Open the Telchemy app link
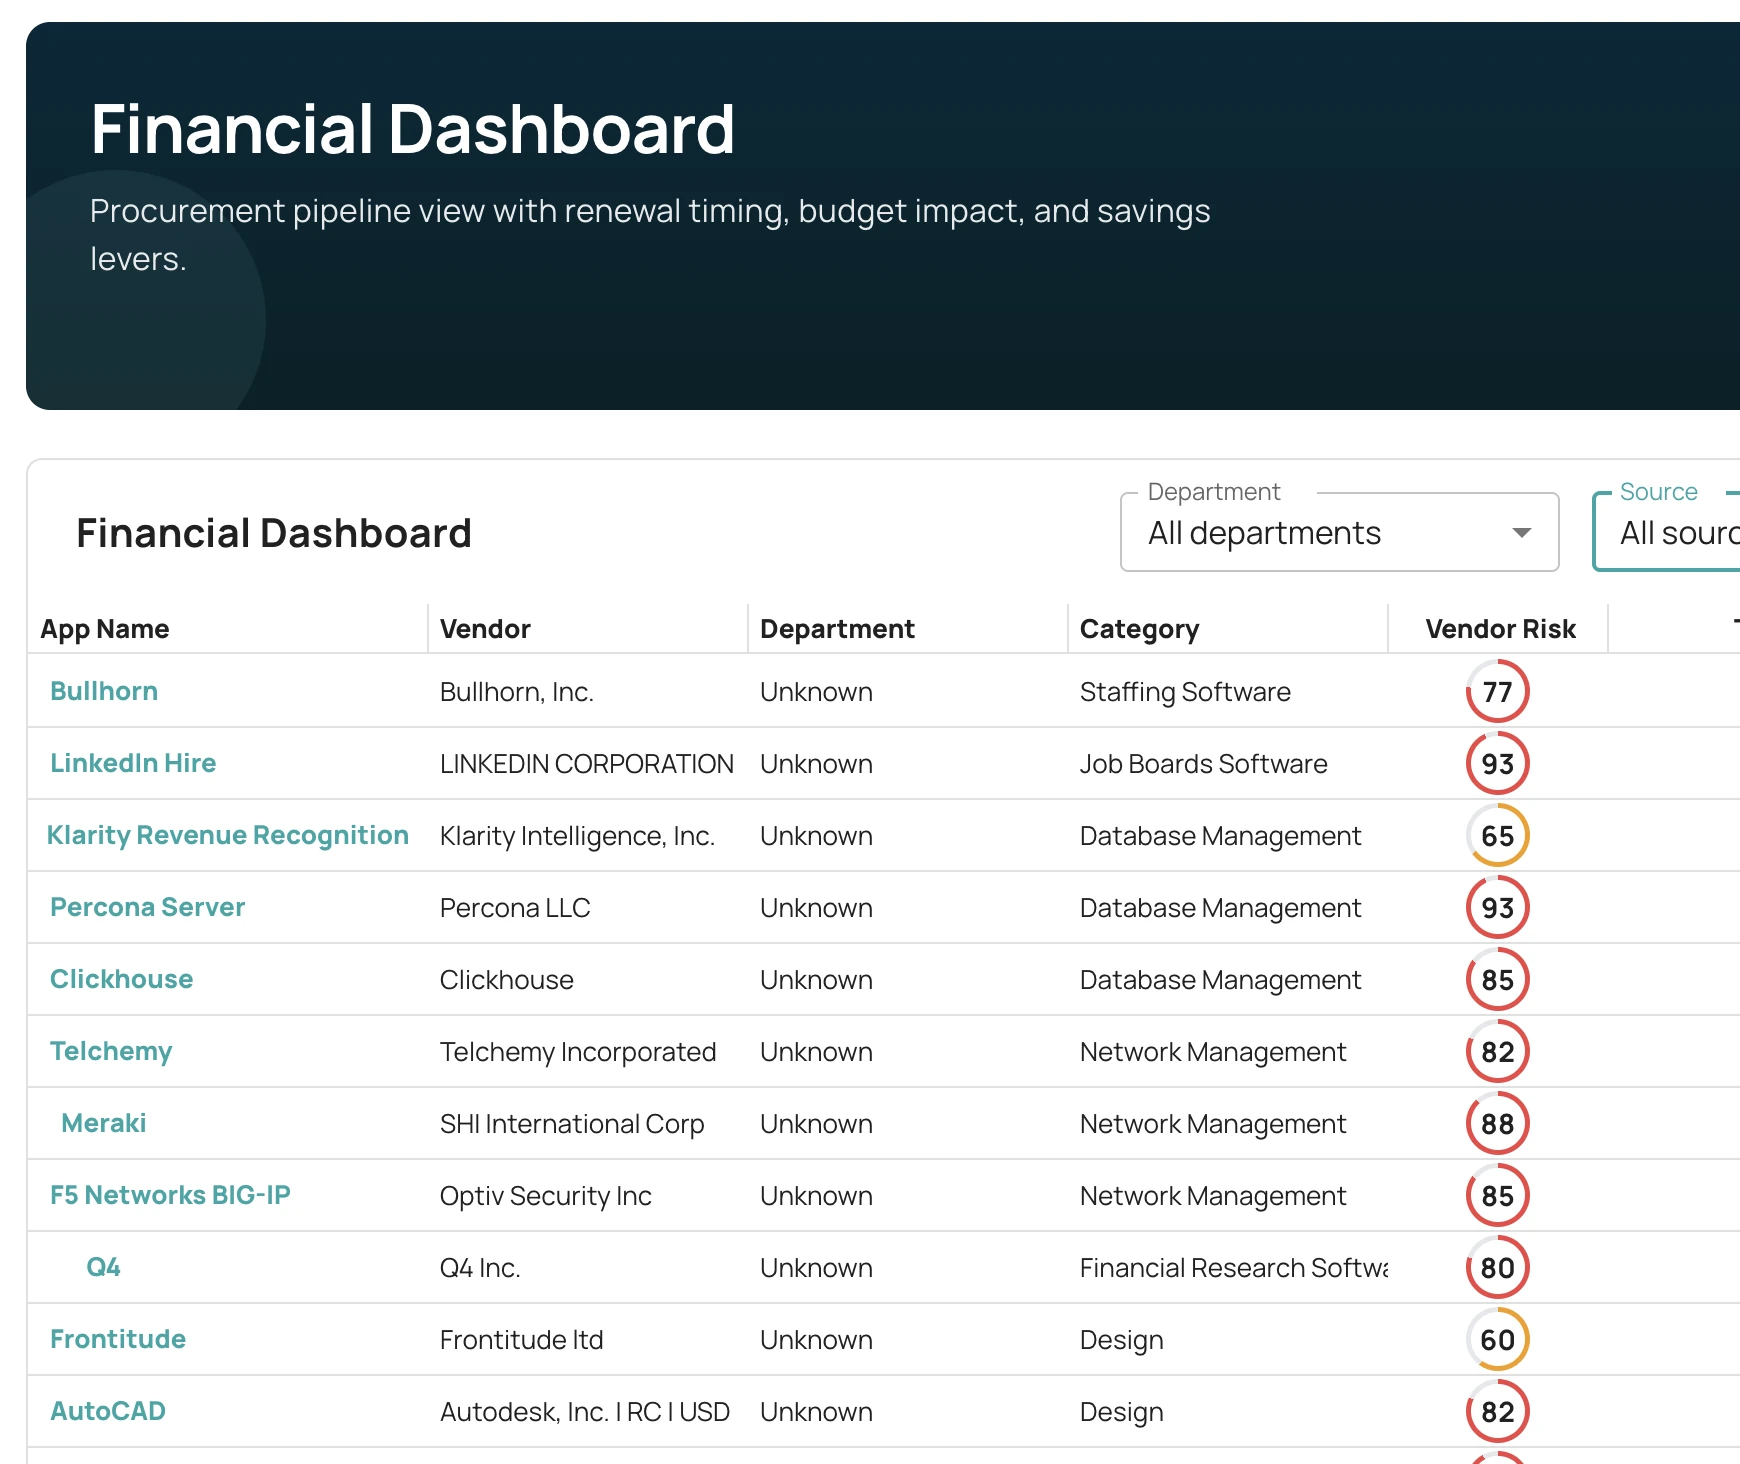Screen dimensions: 1740x1464 pyautogui.click(x=111, y=1051)
